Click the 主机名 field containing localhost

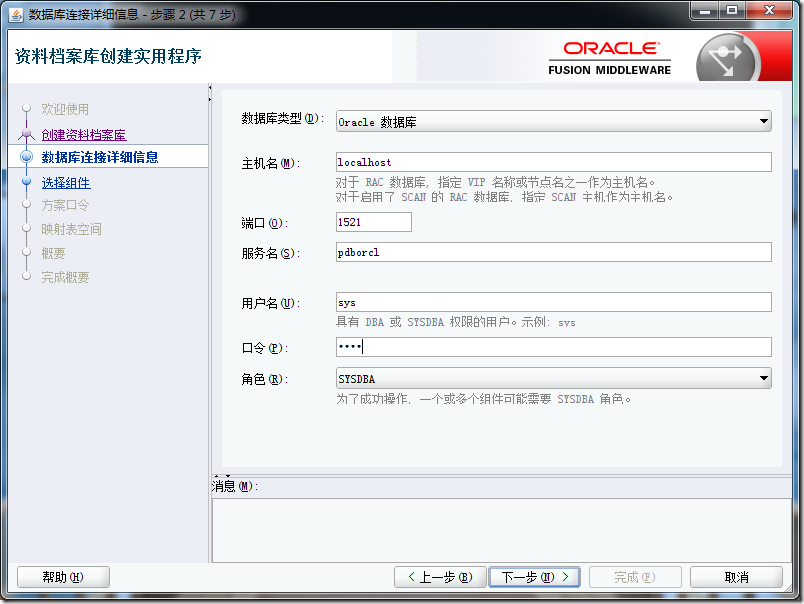(x=554, y=162)
